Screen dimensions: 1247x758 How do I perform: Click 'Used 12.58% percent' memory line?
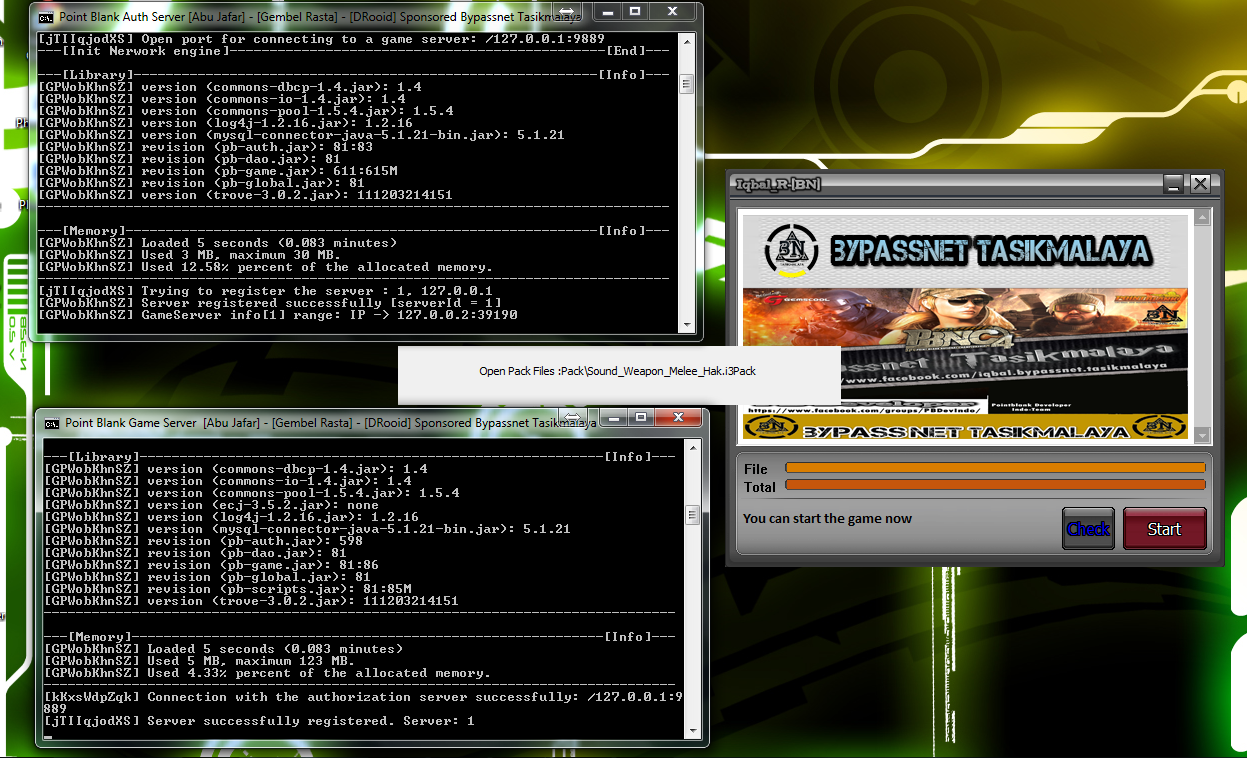[265, 267]
